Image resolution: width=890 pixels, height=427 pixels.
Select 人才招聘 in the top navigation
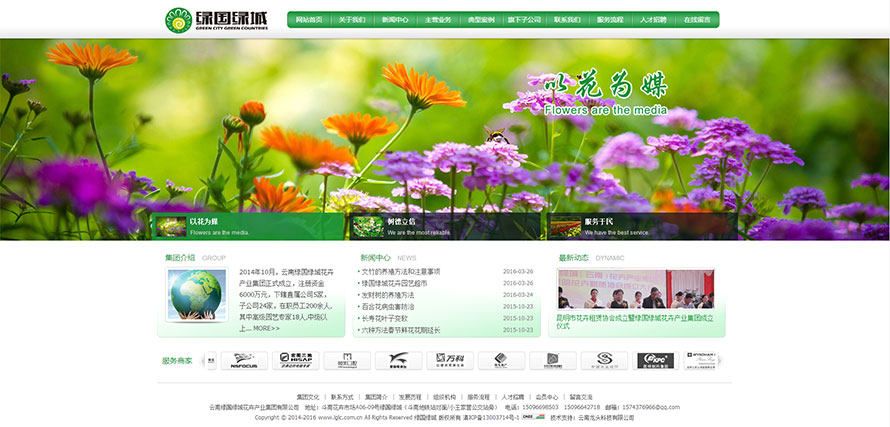coord(653,20)
